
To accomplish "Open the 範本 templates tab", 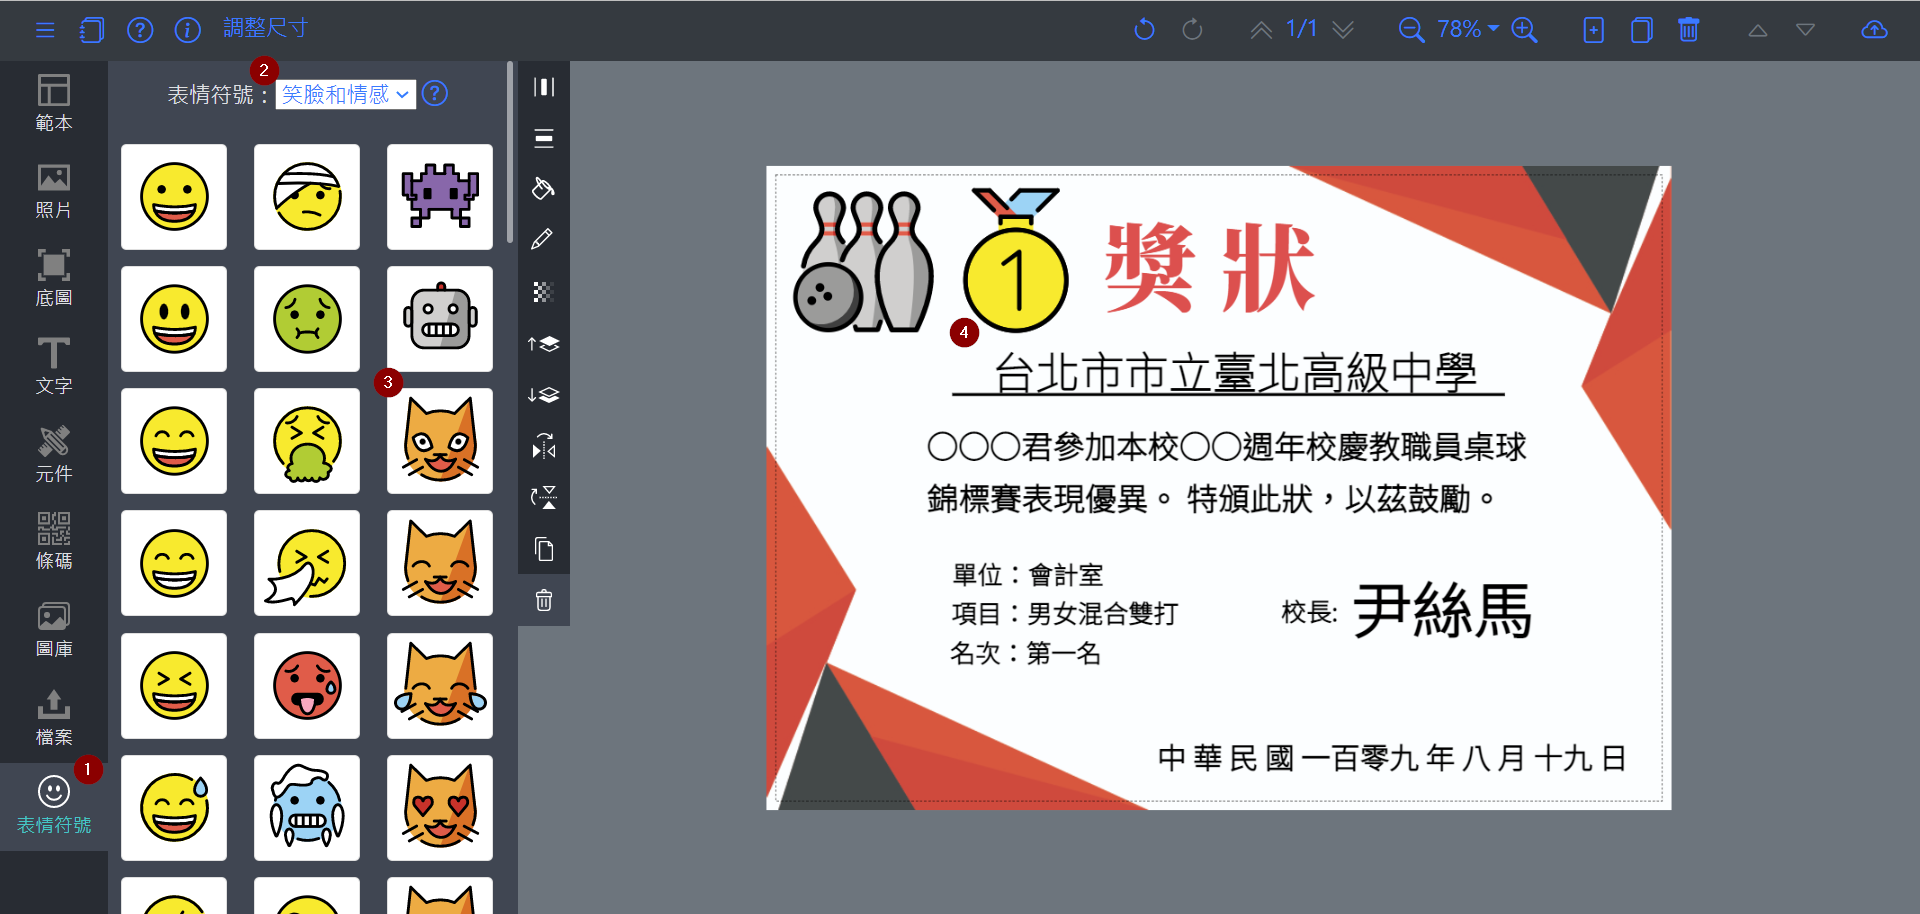I will 54,103.
